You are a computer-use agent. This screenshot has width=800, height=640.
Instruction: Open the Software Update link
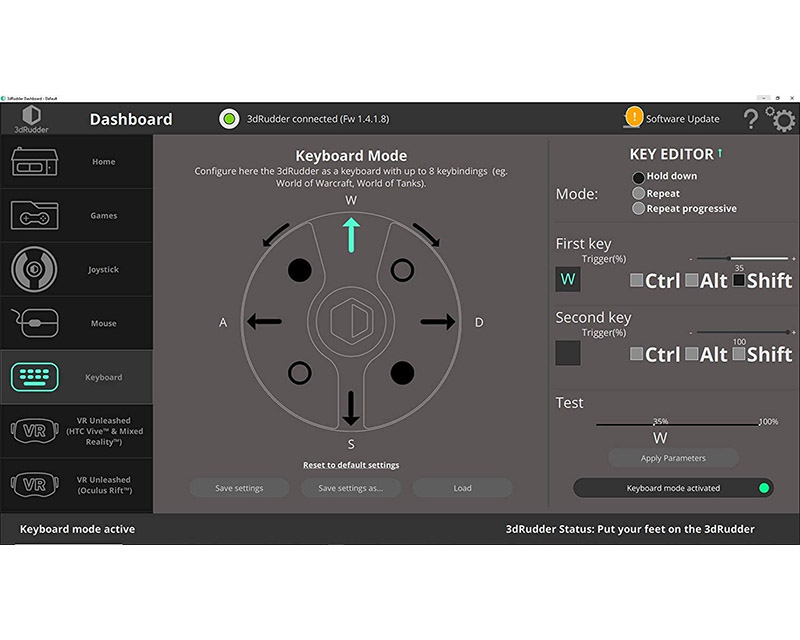coord(683,119)
